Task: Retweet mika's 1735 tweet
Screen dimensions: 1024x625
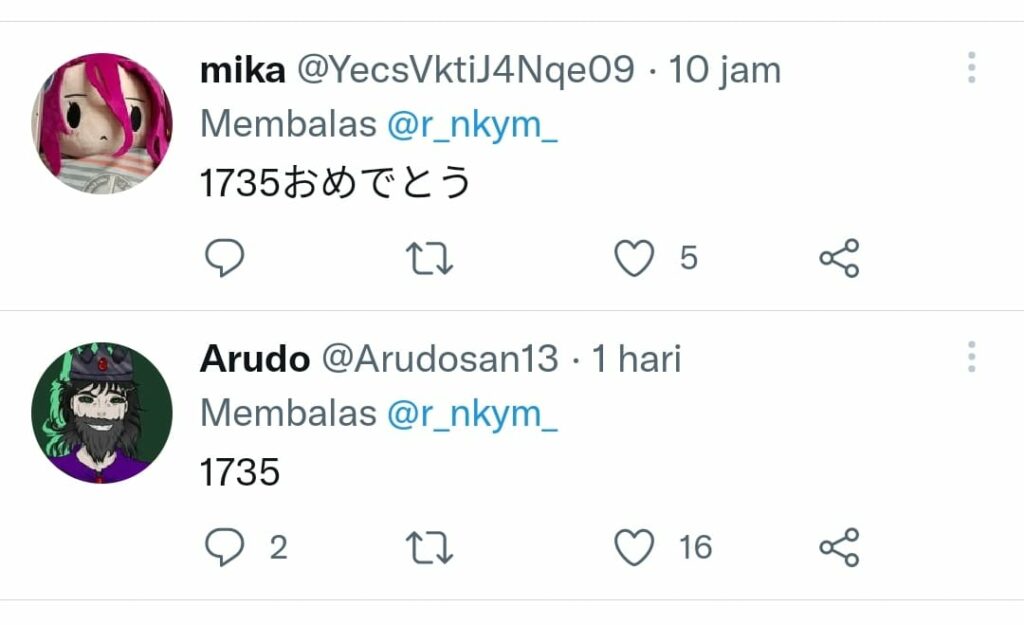Action: click(x=429, y=258)
